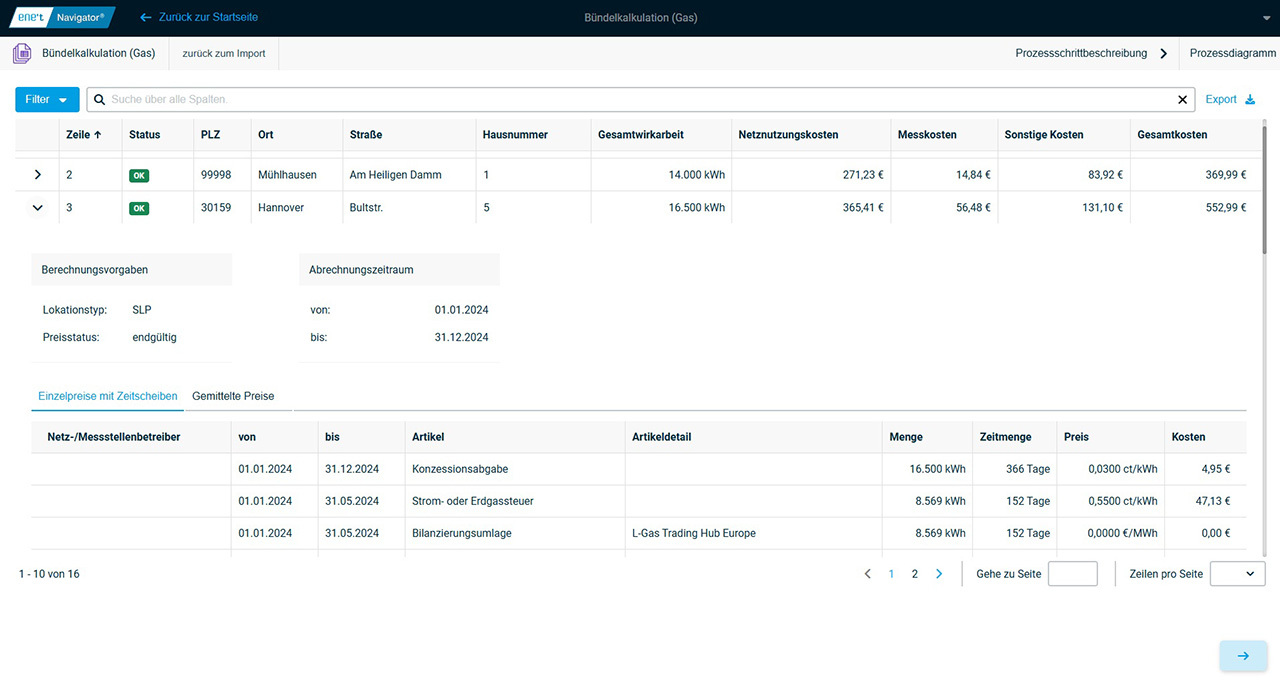Collapse row 3 Hannover details
Viewport: 1280px width, 684px height.
tap(38, 208)
